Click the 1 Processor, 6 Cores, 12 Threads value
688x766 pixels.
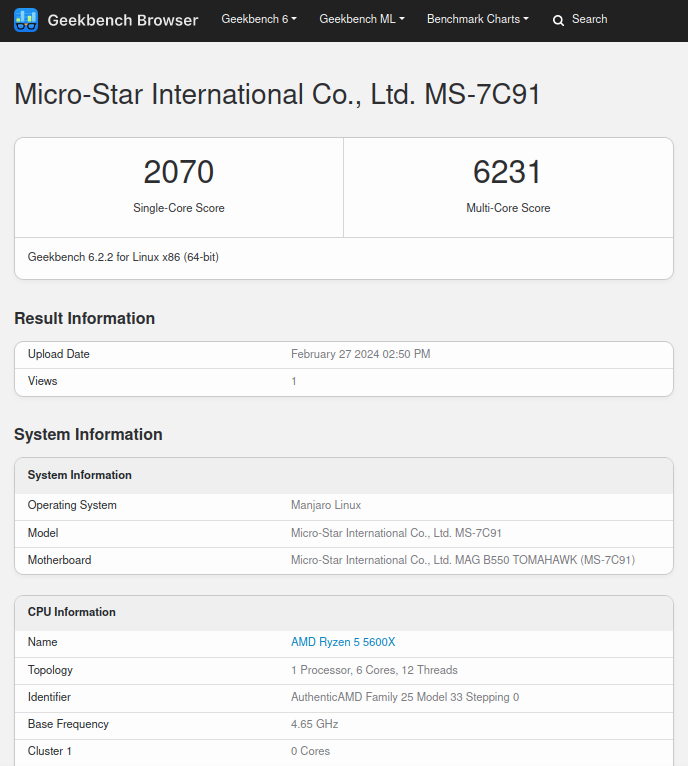tap(374, 670)
